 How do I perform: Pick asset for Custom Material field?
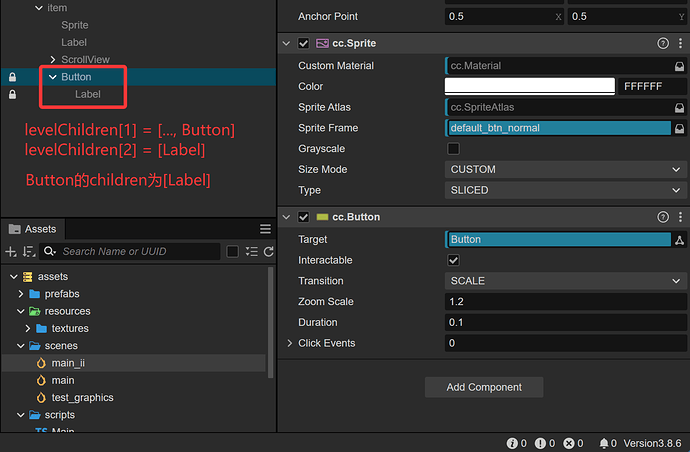[679, 66]
